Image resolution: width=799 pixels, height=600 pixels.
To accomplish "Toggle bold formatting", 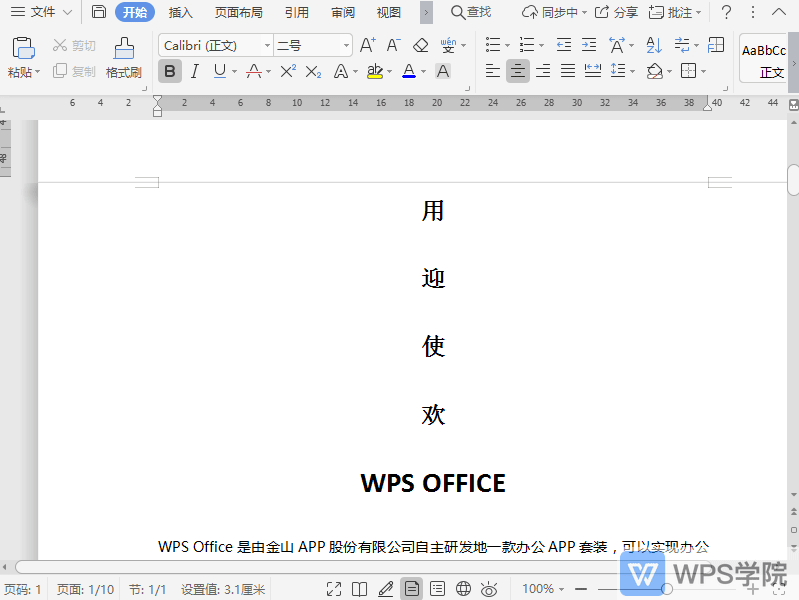I will coord(170,71).
